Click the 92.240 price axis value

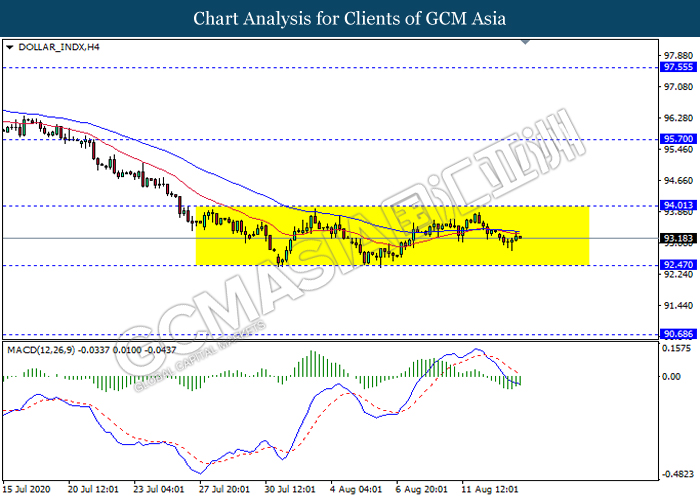pos(679,275)
